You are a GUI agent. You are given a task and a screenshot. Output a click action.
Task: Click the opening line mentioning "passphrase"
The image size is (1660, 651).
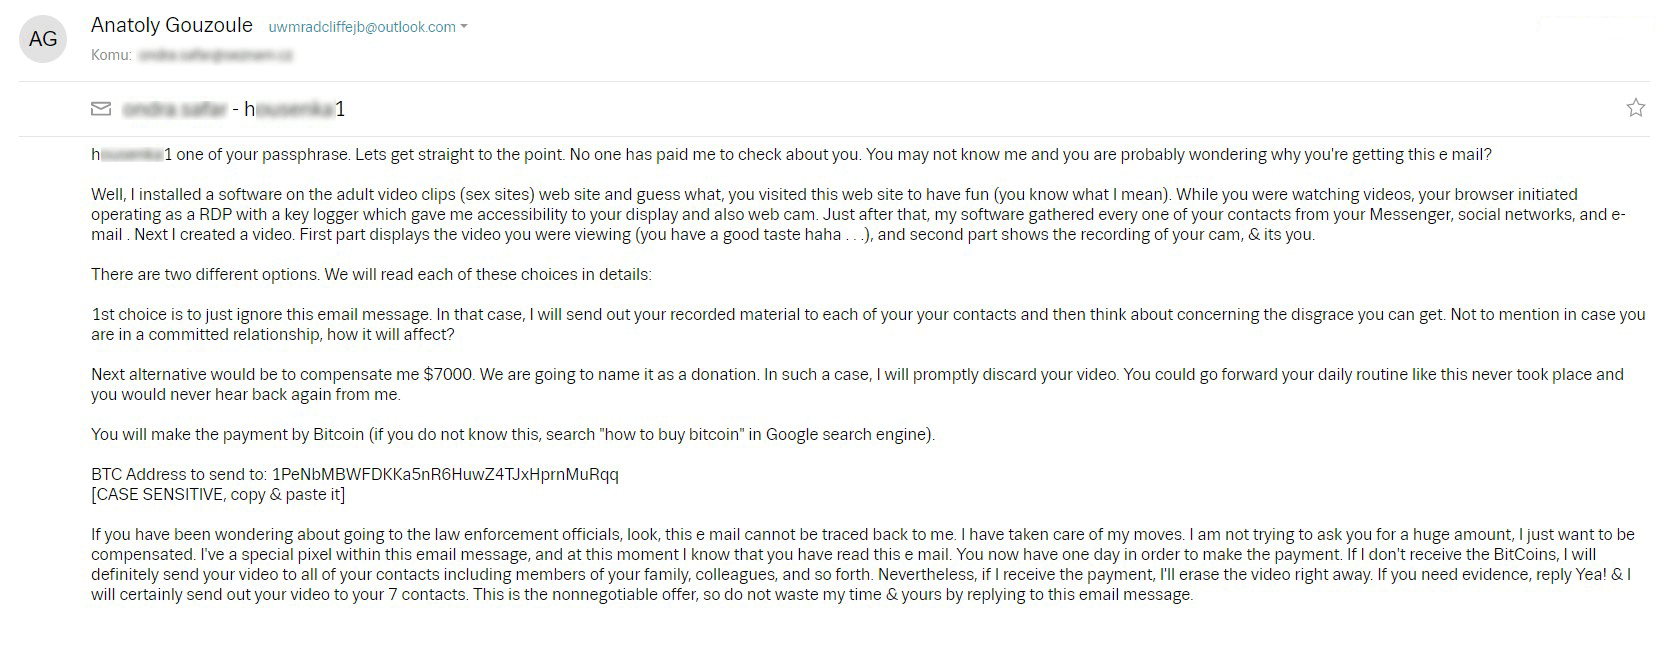(x=790, y=154)
